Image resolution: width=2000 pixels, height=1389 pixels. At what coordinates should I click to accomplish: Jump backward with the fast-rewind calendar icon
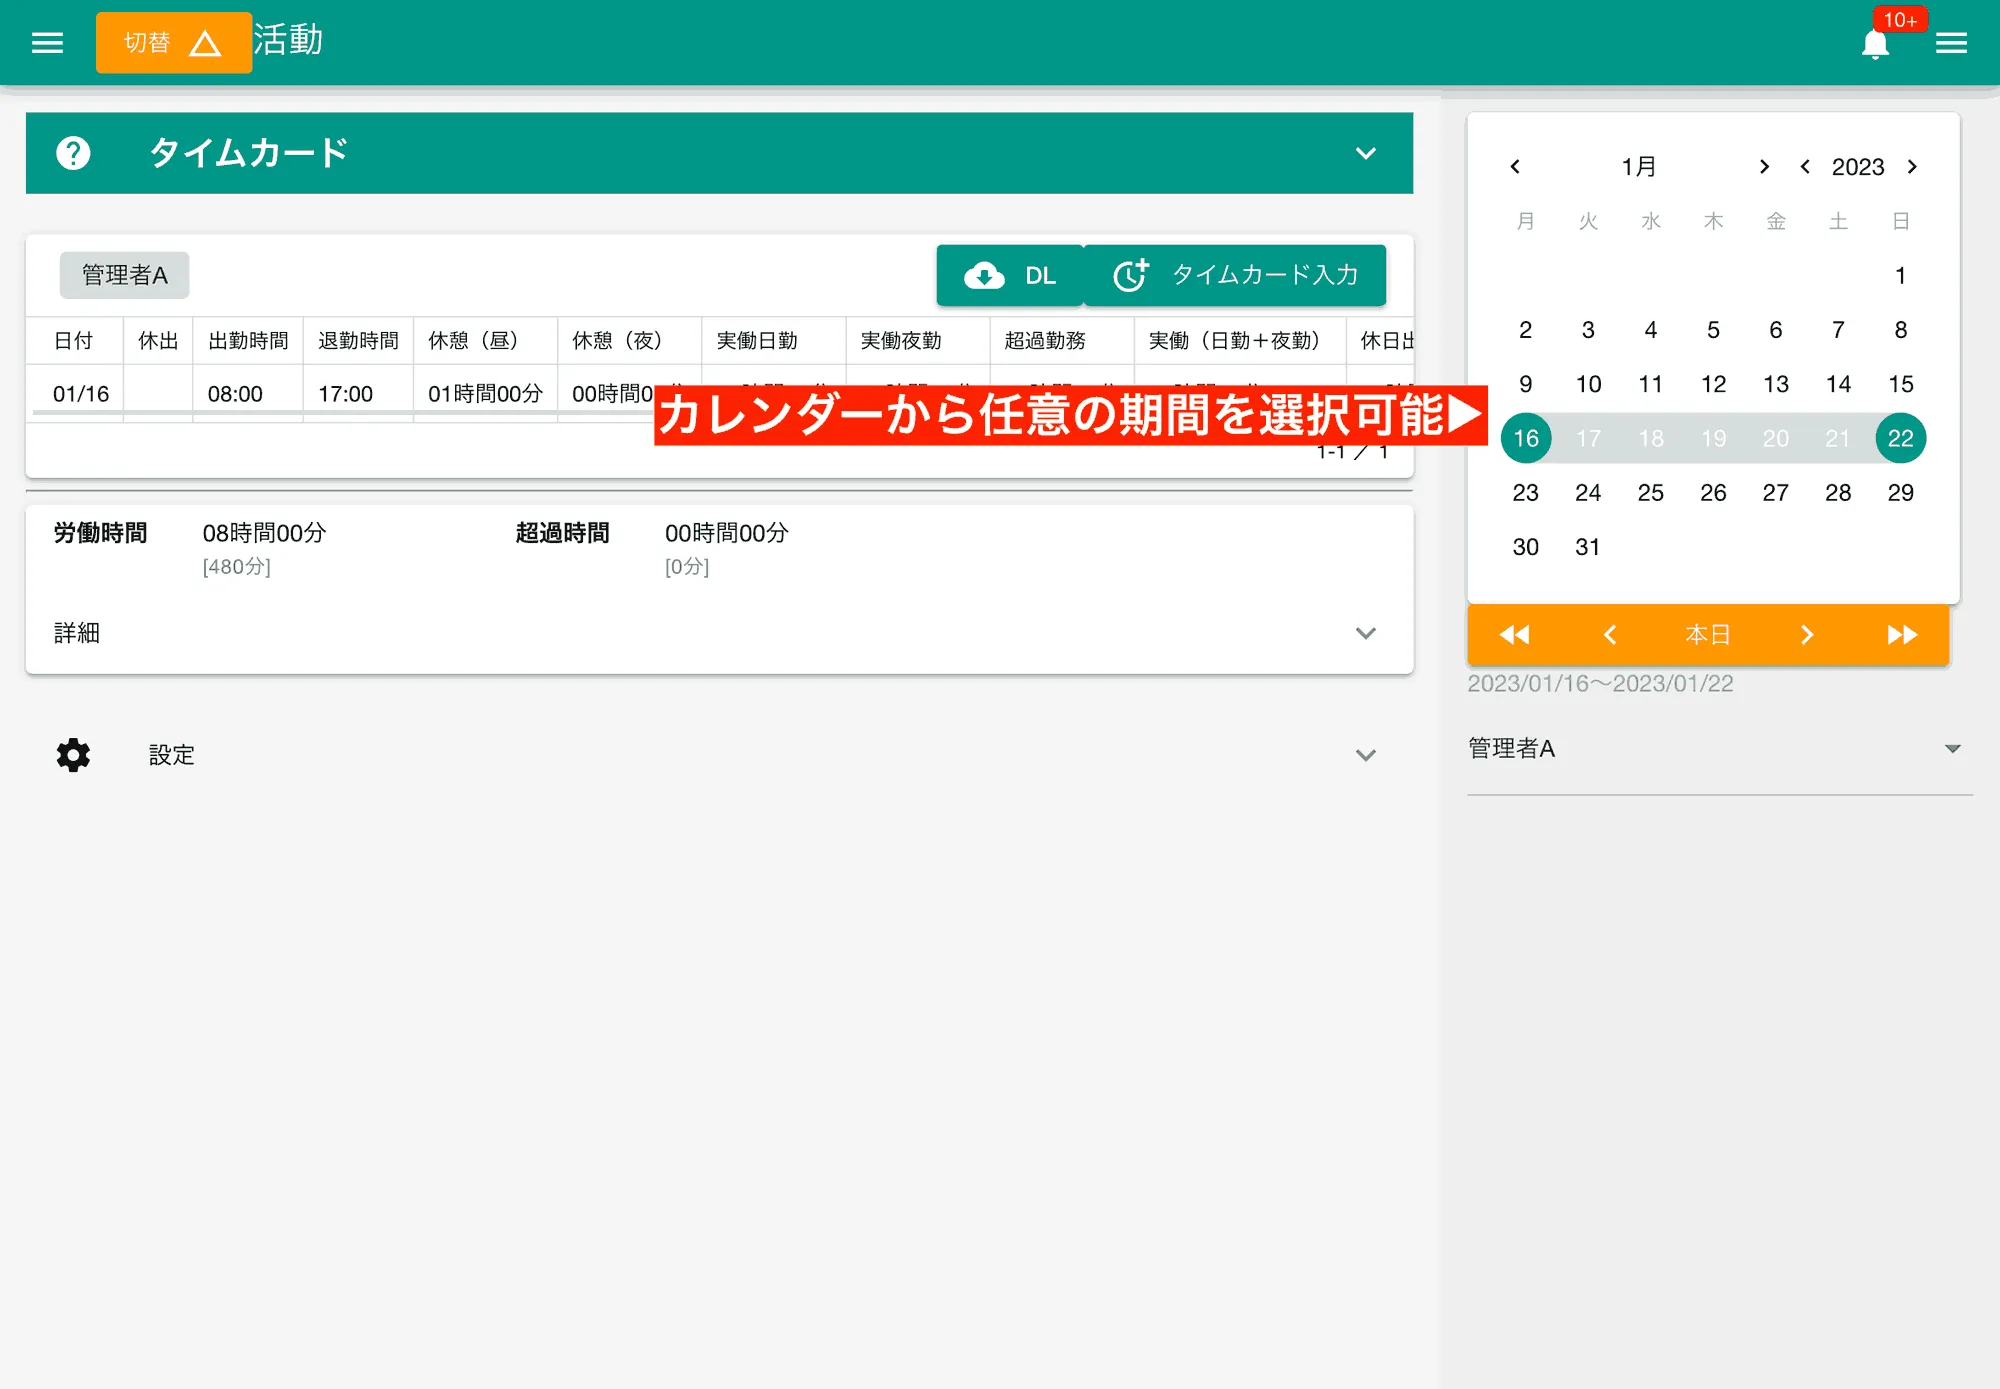tap(1513, 634)
